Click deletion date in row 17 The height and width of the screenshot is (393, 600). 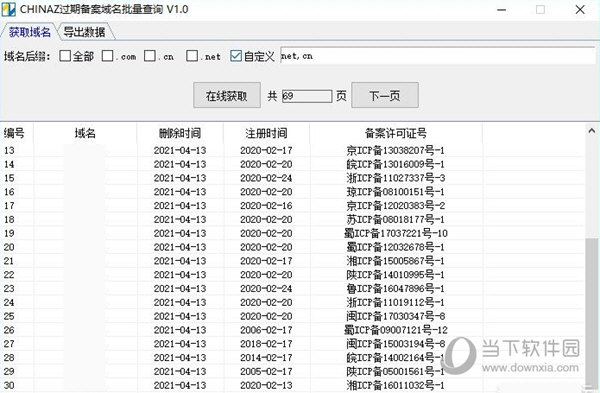[x=180, y=206]
